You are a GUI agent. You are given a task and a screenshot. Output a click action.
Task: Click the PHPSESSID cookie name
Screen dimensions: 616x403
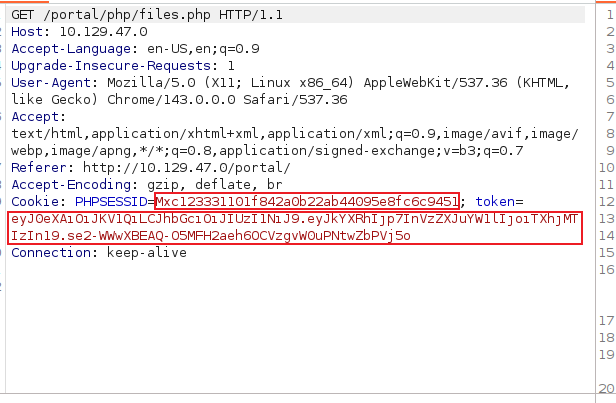tap(111, 202)
